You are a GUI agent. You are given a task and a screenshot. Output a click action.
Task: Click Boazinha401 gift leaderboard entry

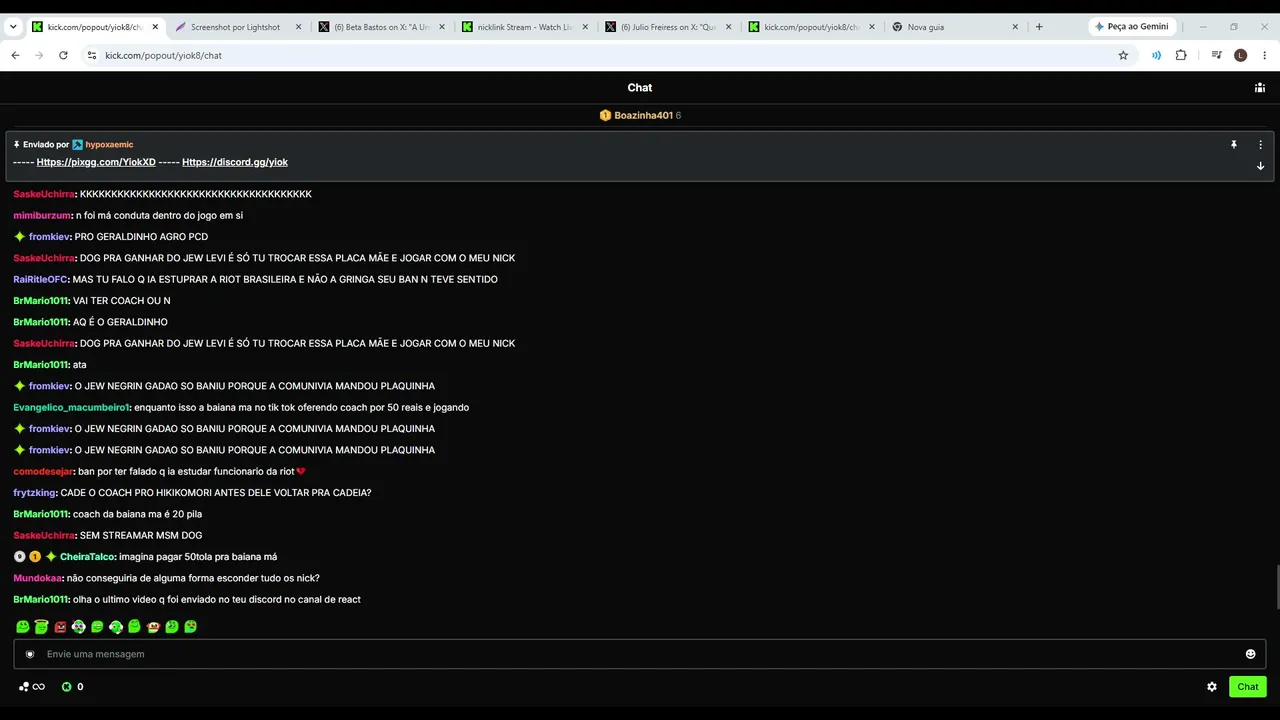[x=640, y=116]
